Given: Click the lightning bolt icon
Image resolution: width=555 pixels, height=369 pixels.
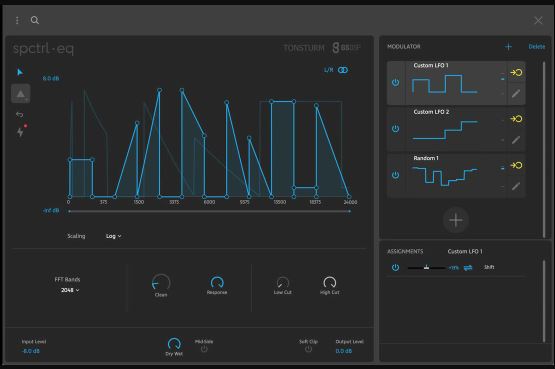Looking at the screenshot, I should point(20,132).
